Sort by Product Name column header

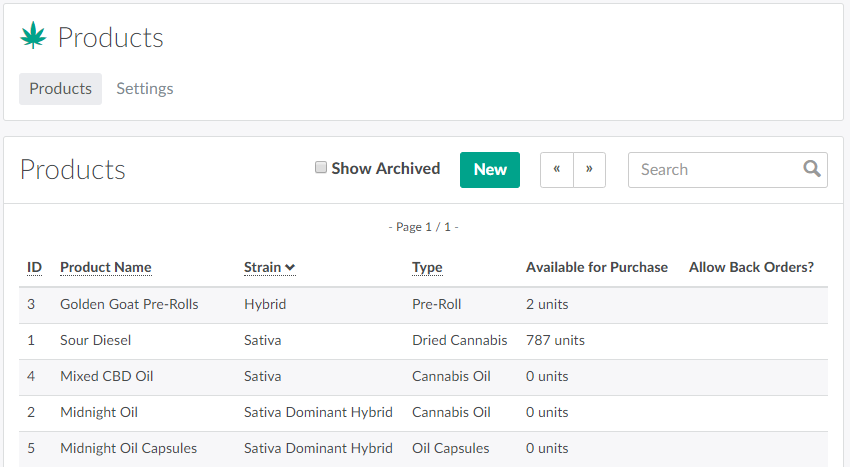pyautogui.click(x=106, y=267)
